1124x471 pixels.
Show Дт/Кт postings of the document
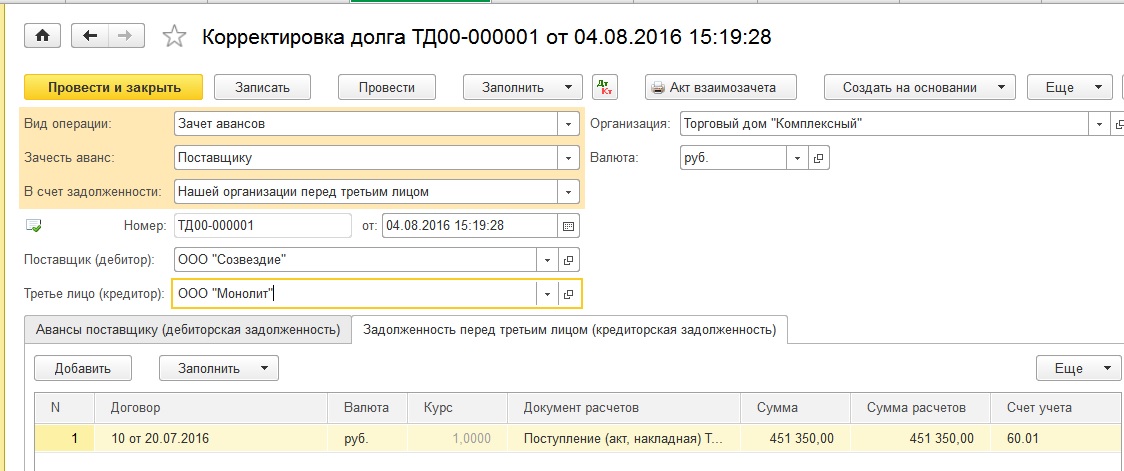[x=605, y=87]
